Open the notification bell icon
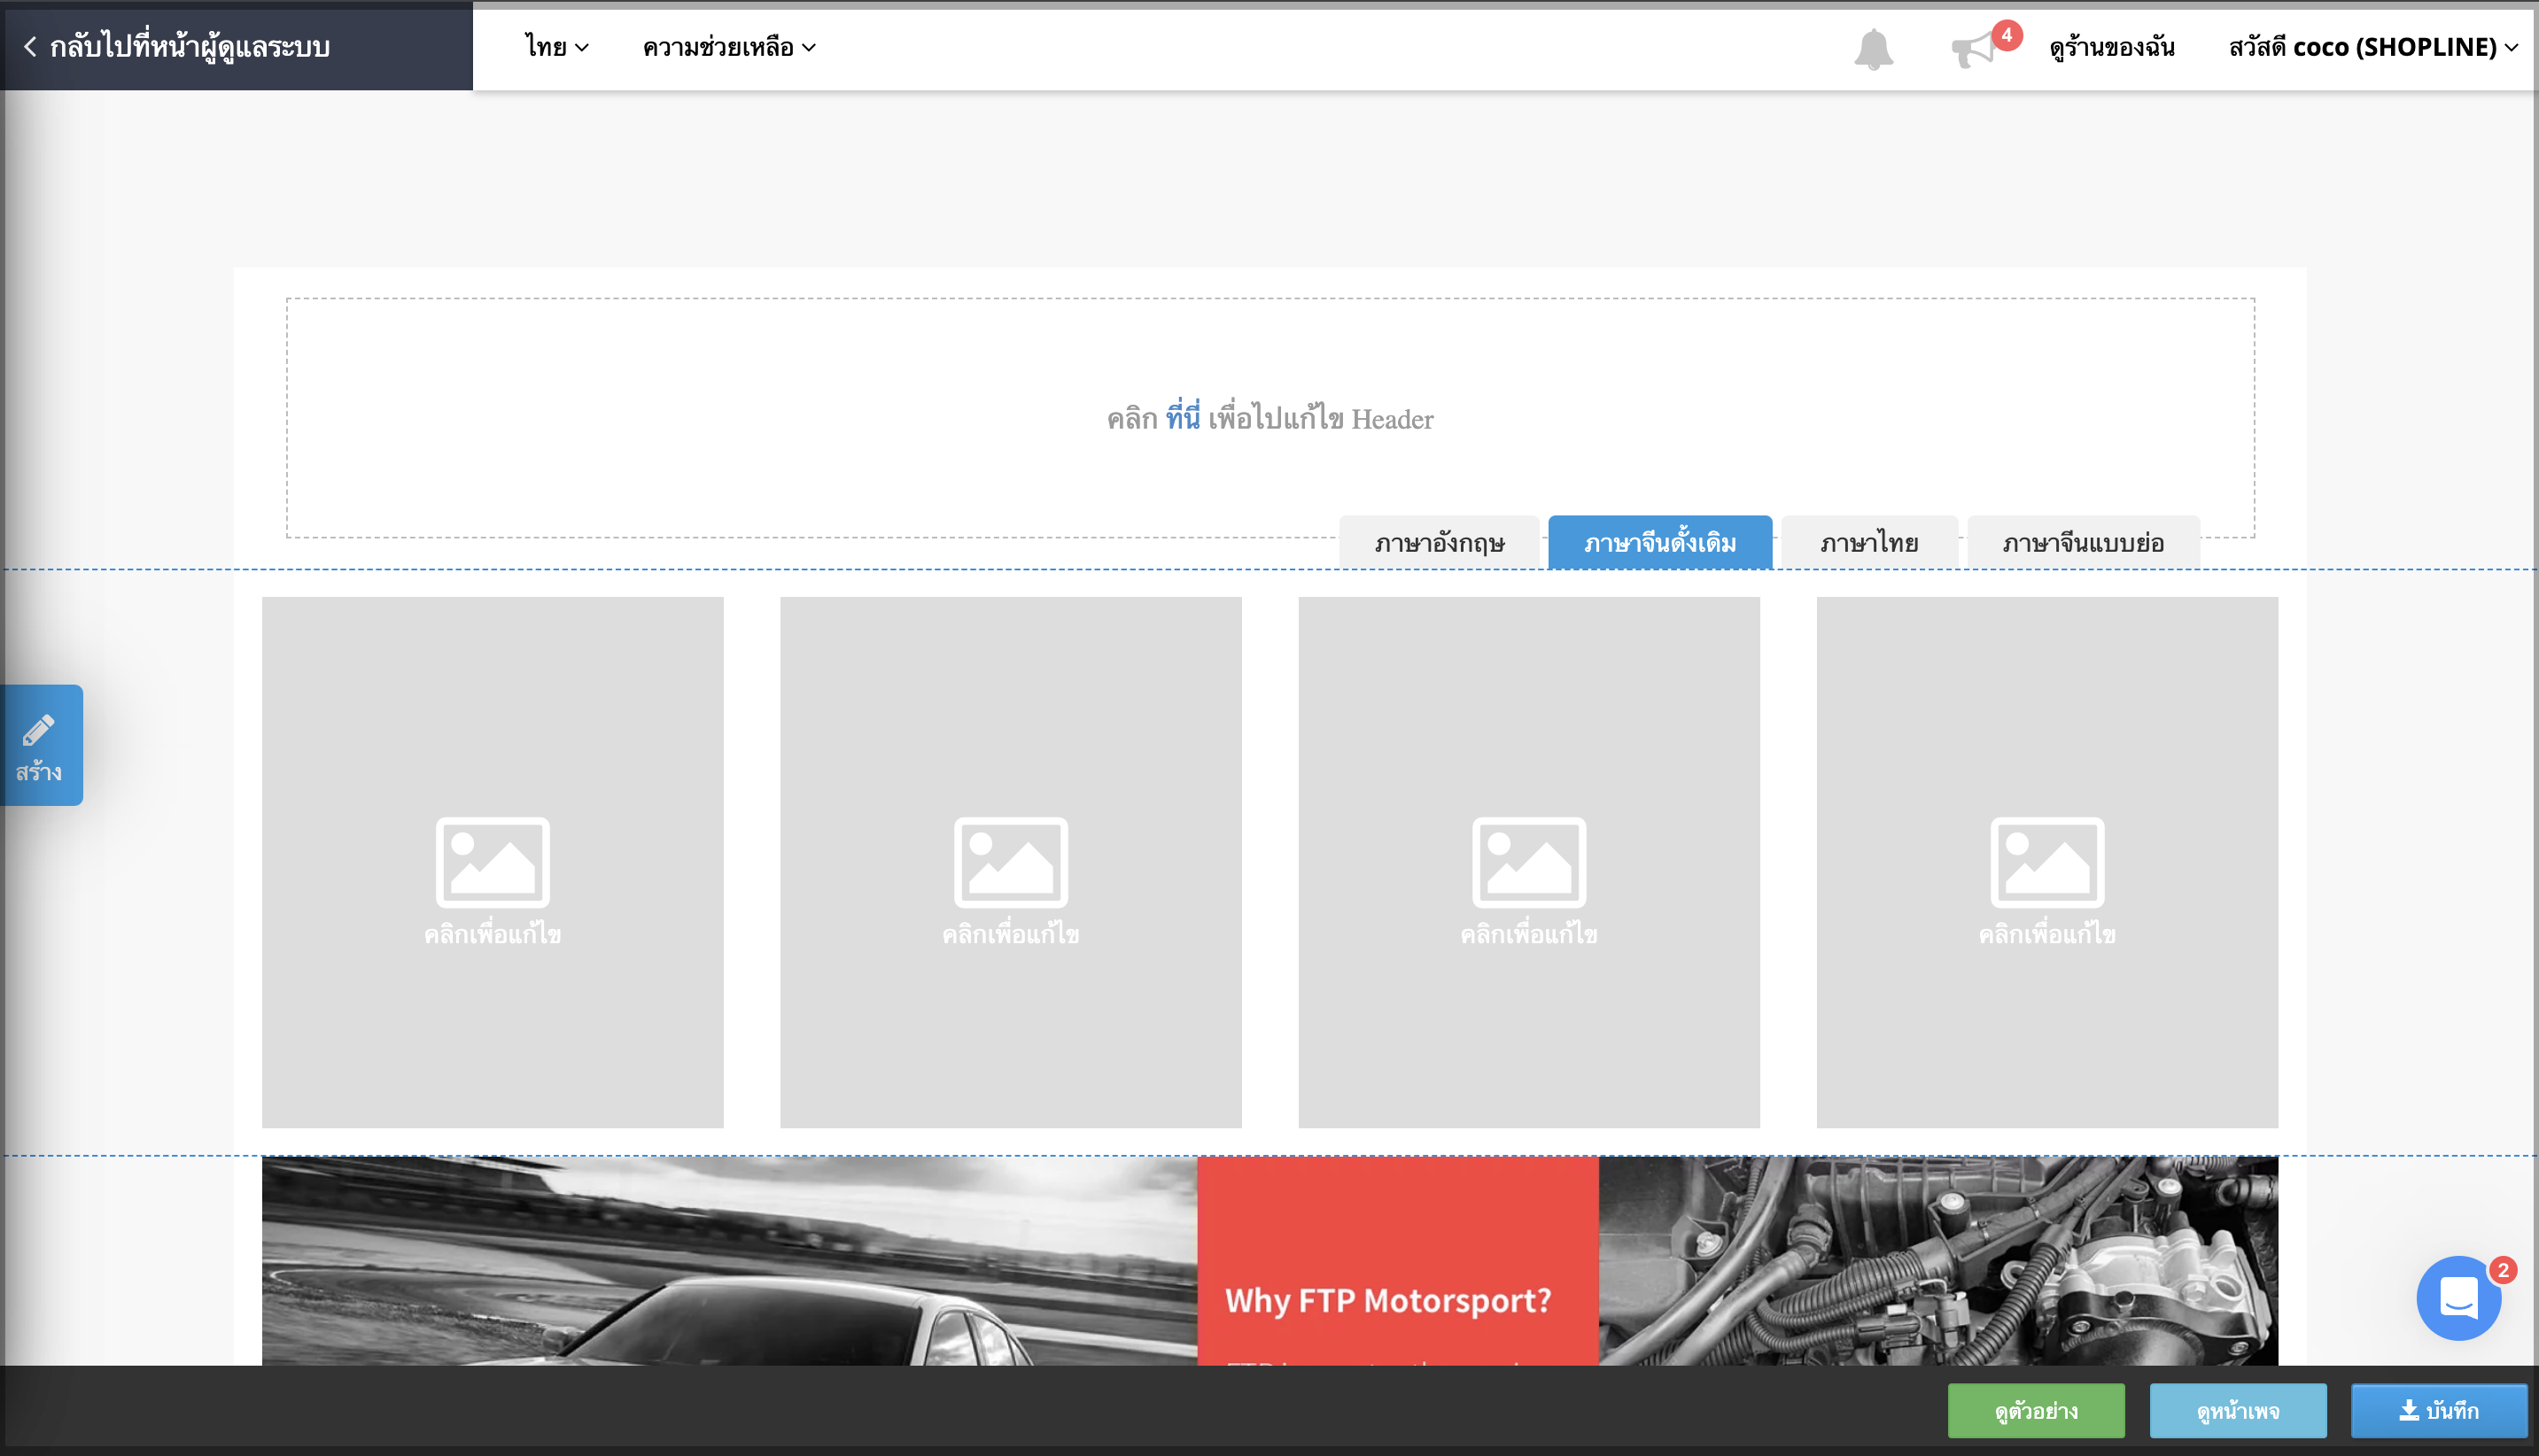 1873,48
